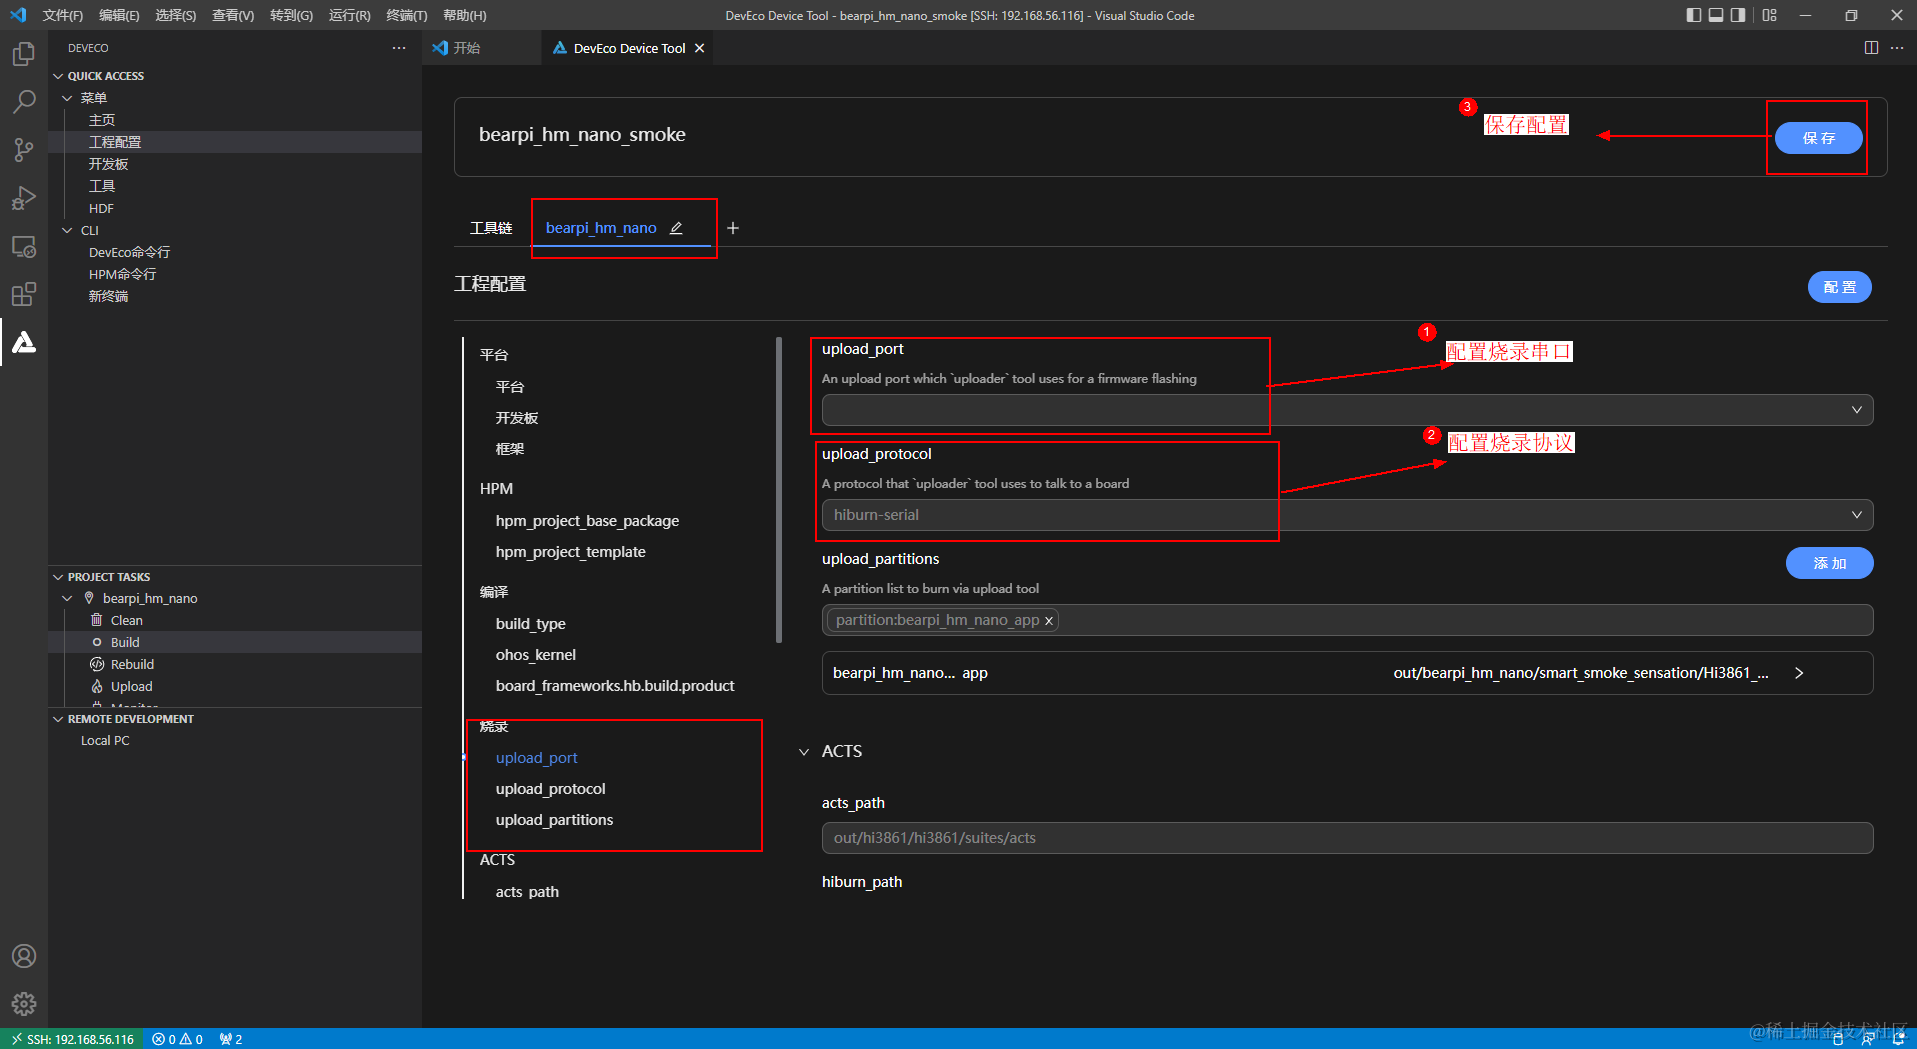Click the acts_path input field
Viewport: 1917px width, 1049px height.
1347,838
